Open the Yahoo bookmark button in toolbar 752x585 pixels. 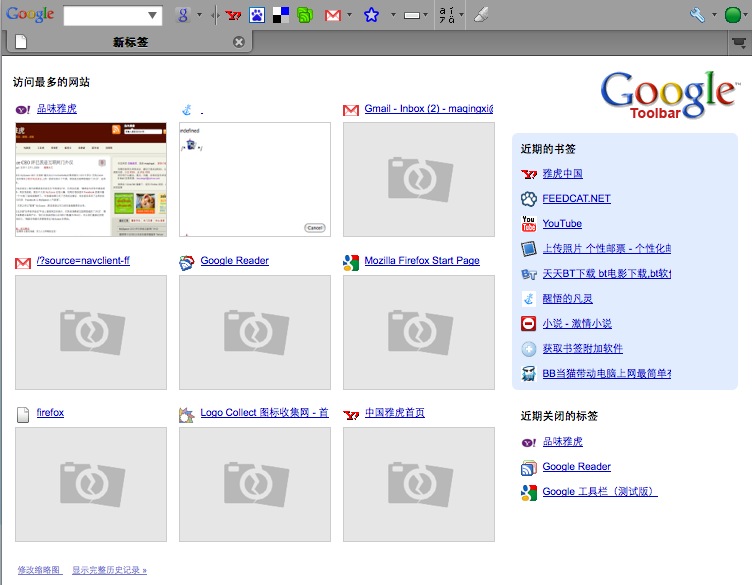pos(234,15)
